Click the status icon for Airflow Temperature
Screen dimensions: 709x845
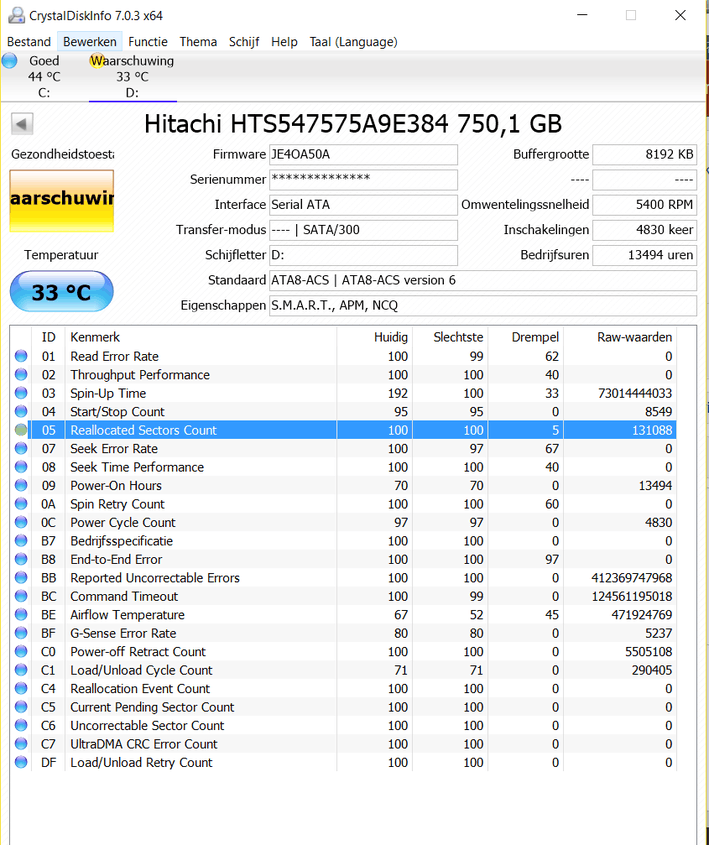point(21,614)
